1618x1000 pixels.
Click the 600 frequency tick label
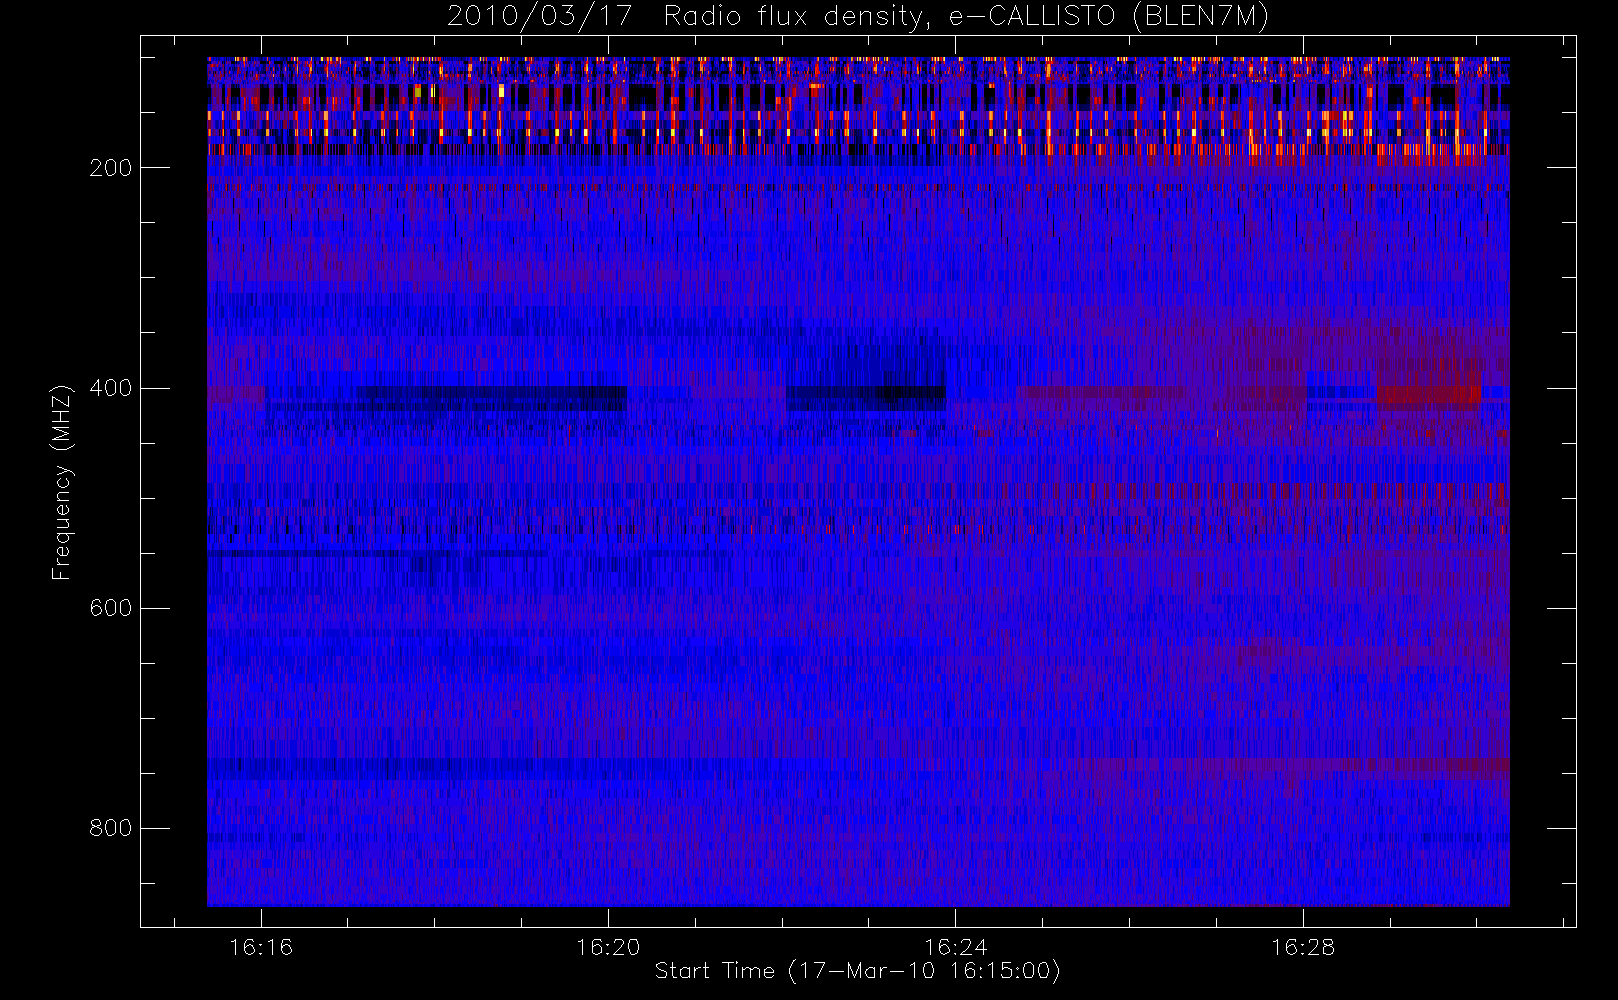coord(110,608)
